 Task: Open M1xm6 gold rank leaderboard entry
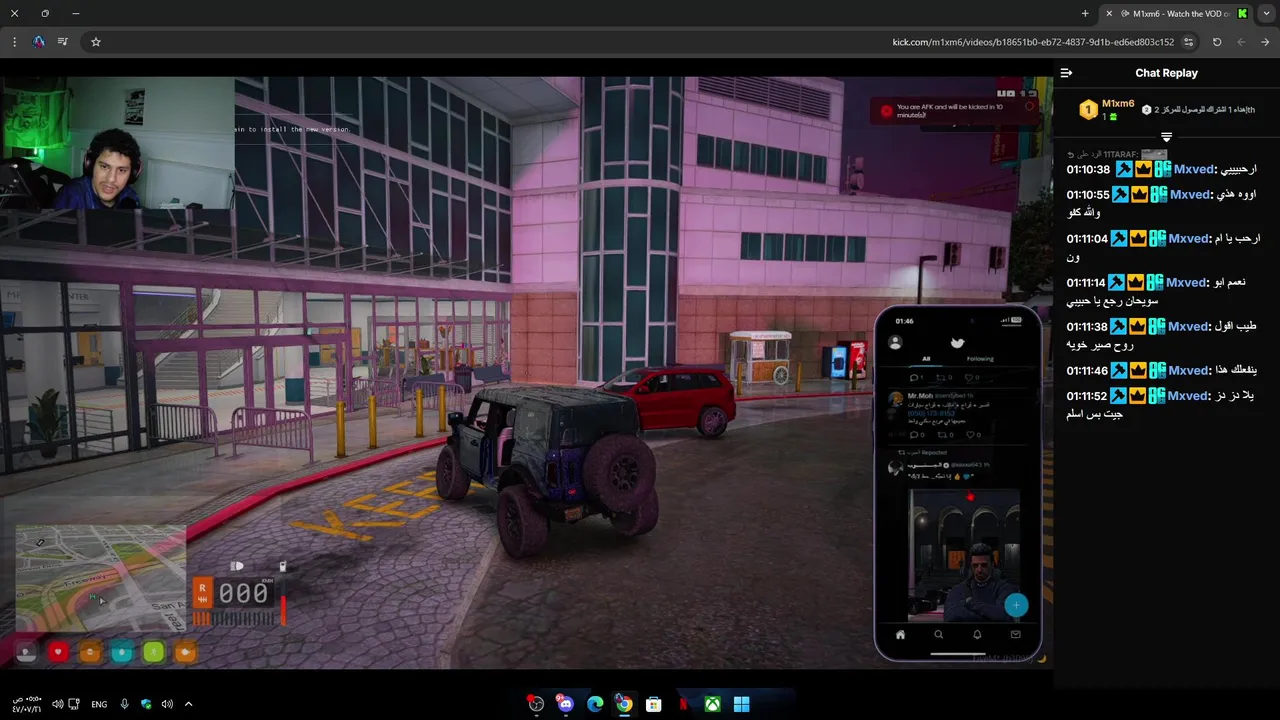(x=1107, y=109)
